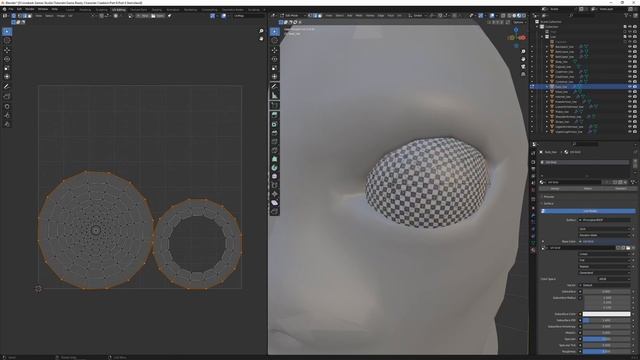Click the pan hand gizmo in UV editor

261,38
